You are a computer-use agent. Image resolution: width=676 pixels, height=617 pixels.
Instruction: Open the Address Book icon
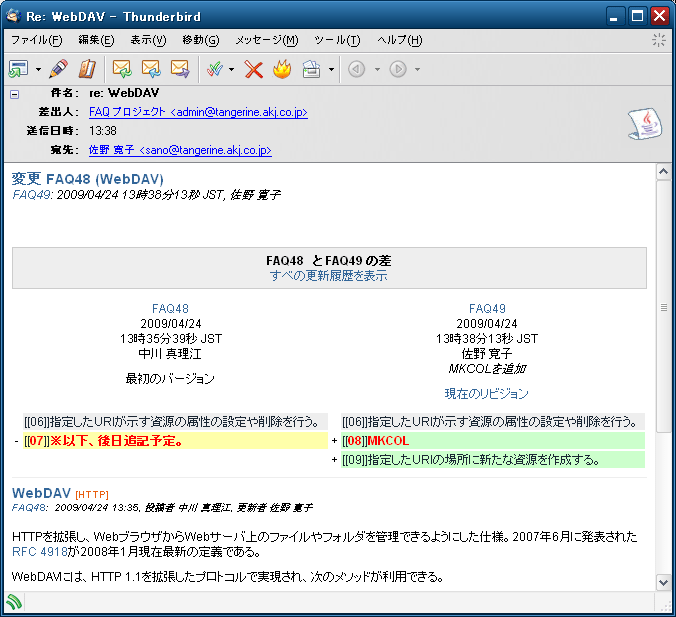pyautogui.click(x=87, y=69)
